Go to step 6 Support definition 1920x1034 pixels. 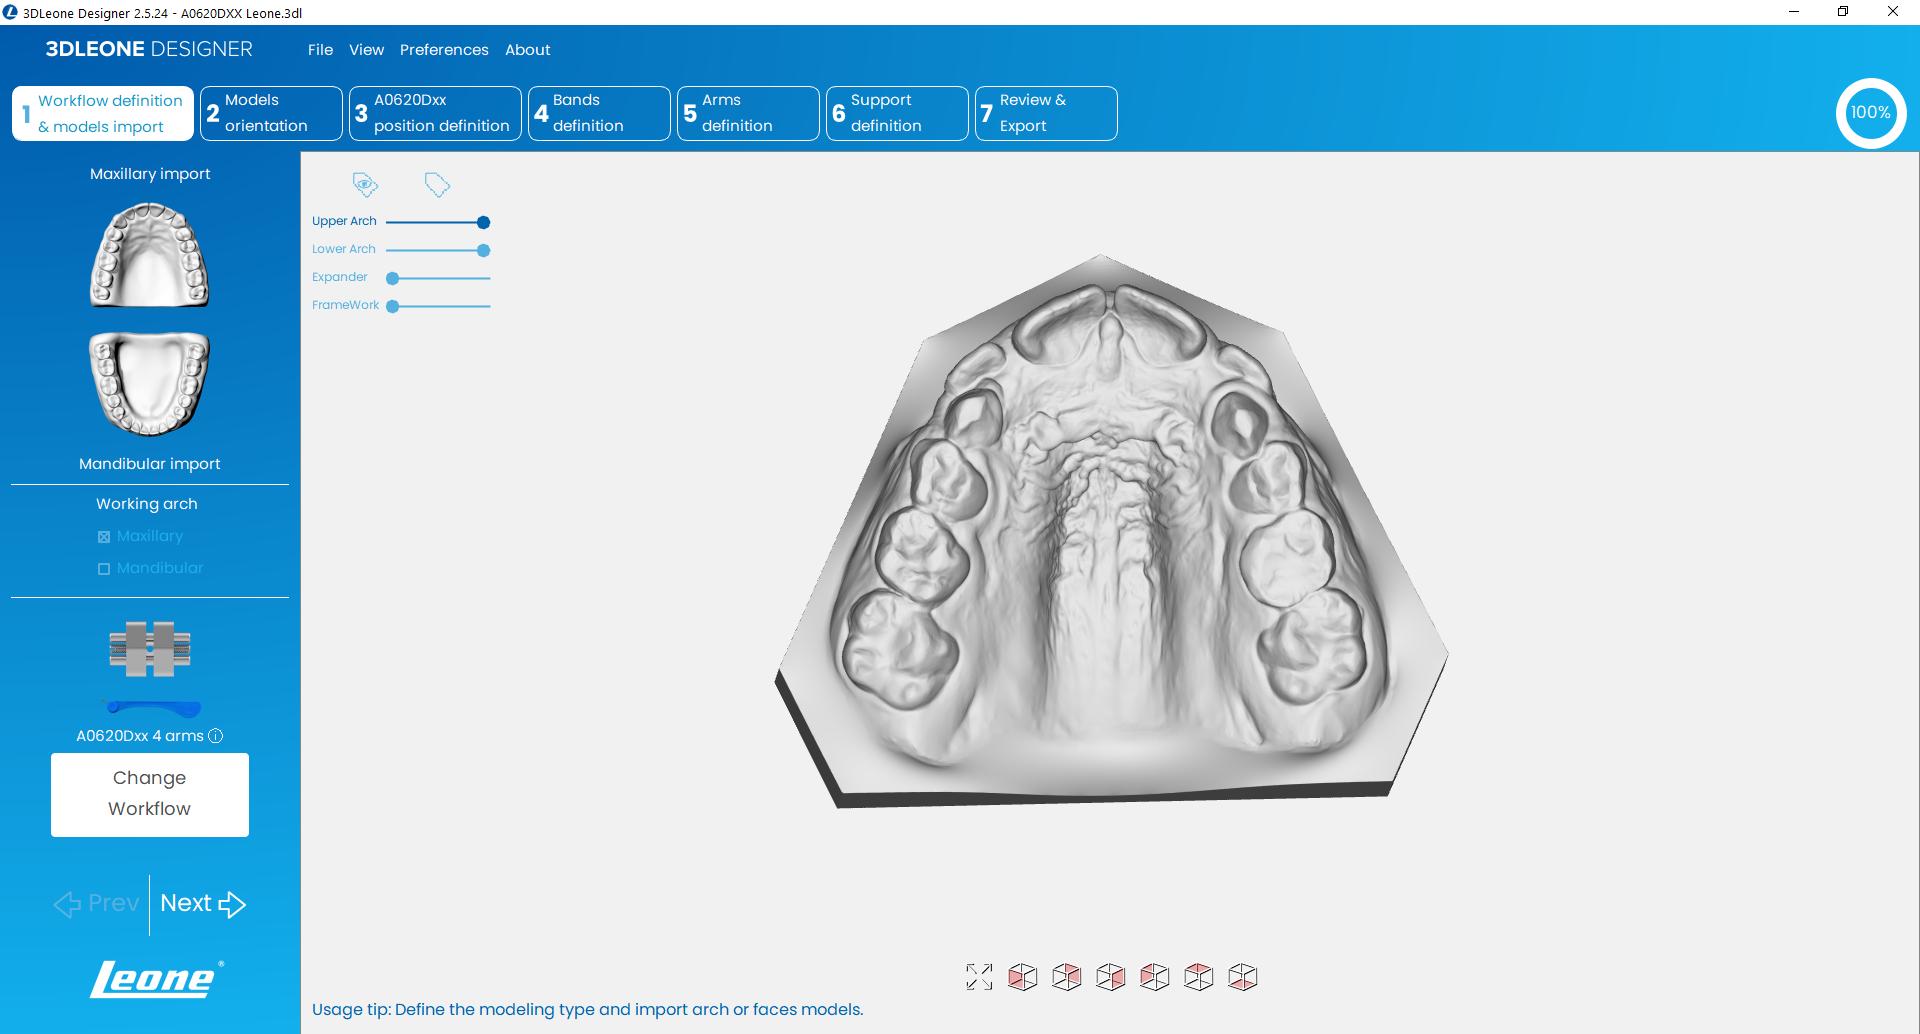tap(897, 113)
